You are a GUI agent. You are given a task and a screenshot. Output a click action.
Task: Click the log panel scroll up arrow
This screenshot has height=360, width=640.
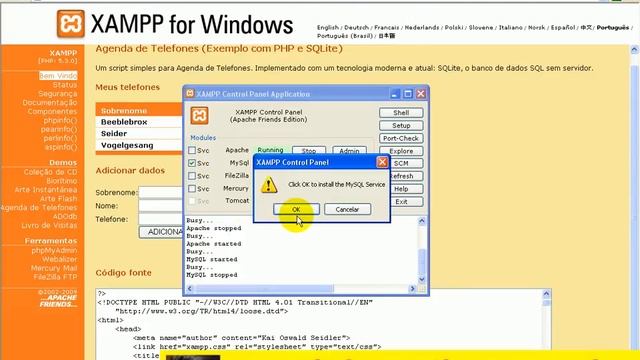pos(422,221)
